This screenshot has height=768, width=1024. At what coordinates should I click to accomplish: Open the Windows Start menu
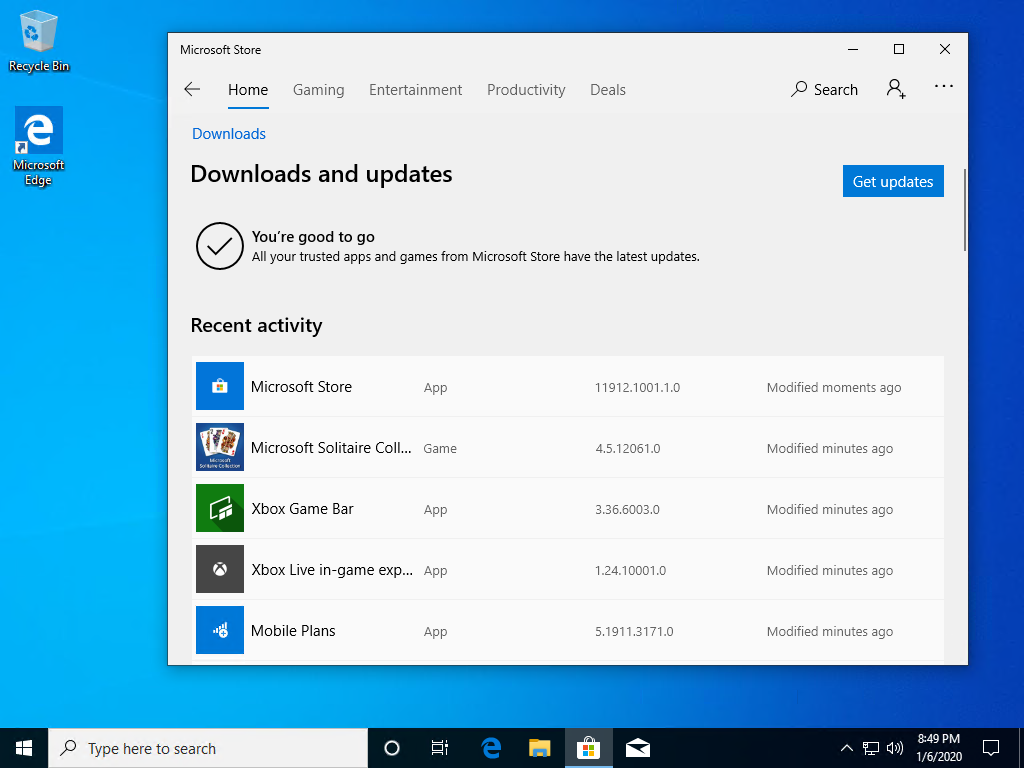(24, 748)
